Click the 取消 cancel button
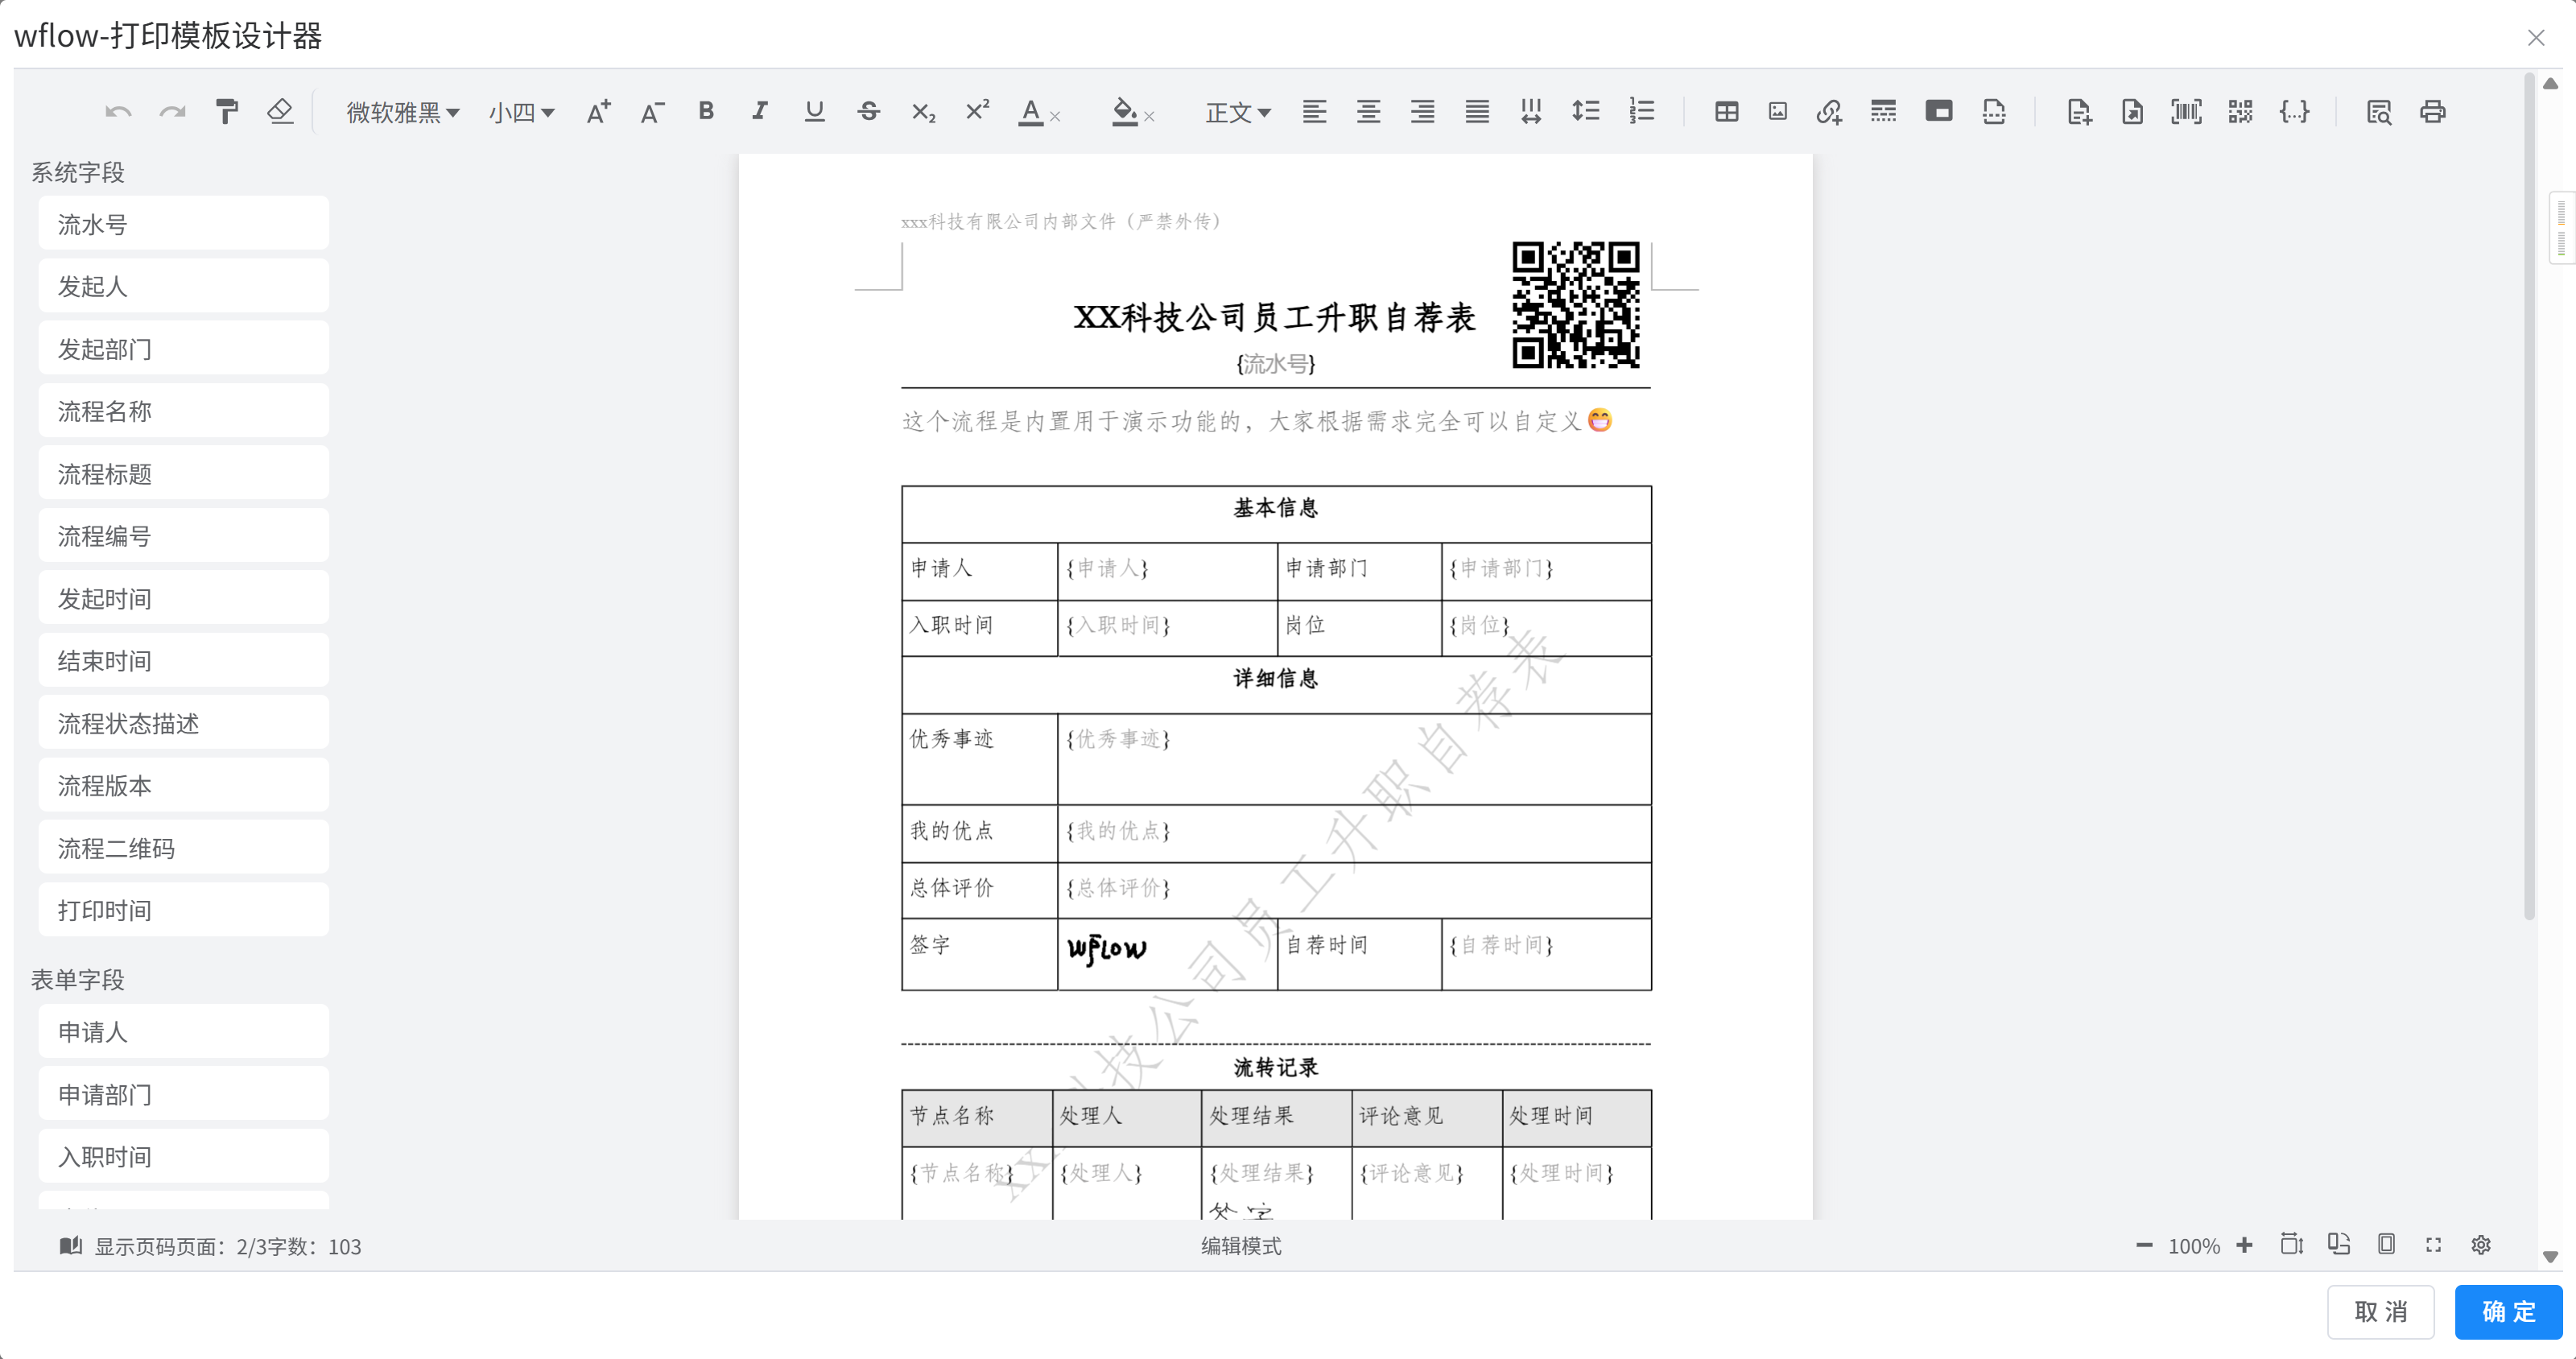The width and height of the screenshot is (2576, 1359). tap(2380, 1311)
